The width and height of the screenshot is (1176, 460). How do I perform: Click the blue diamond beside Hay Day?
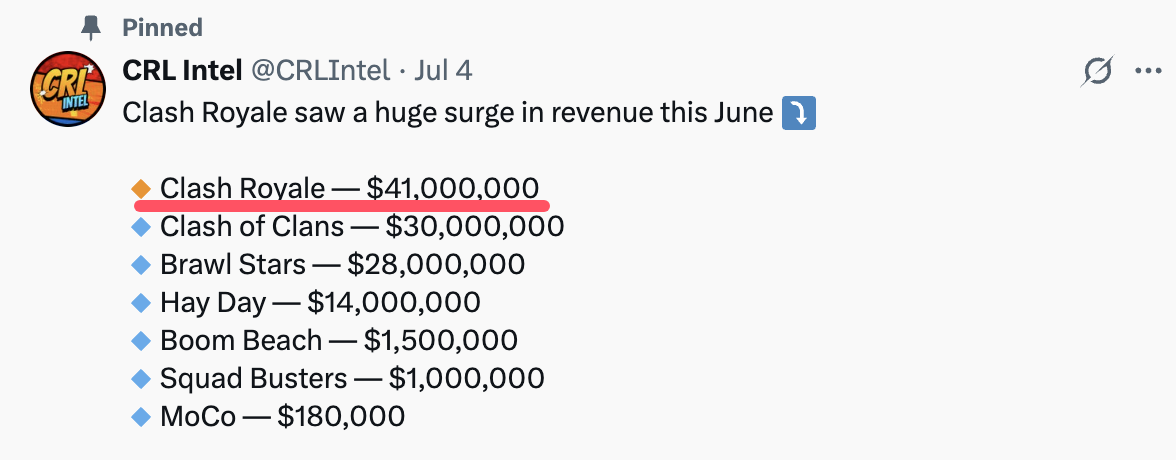[x=141, y=302]
